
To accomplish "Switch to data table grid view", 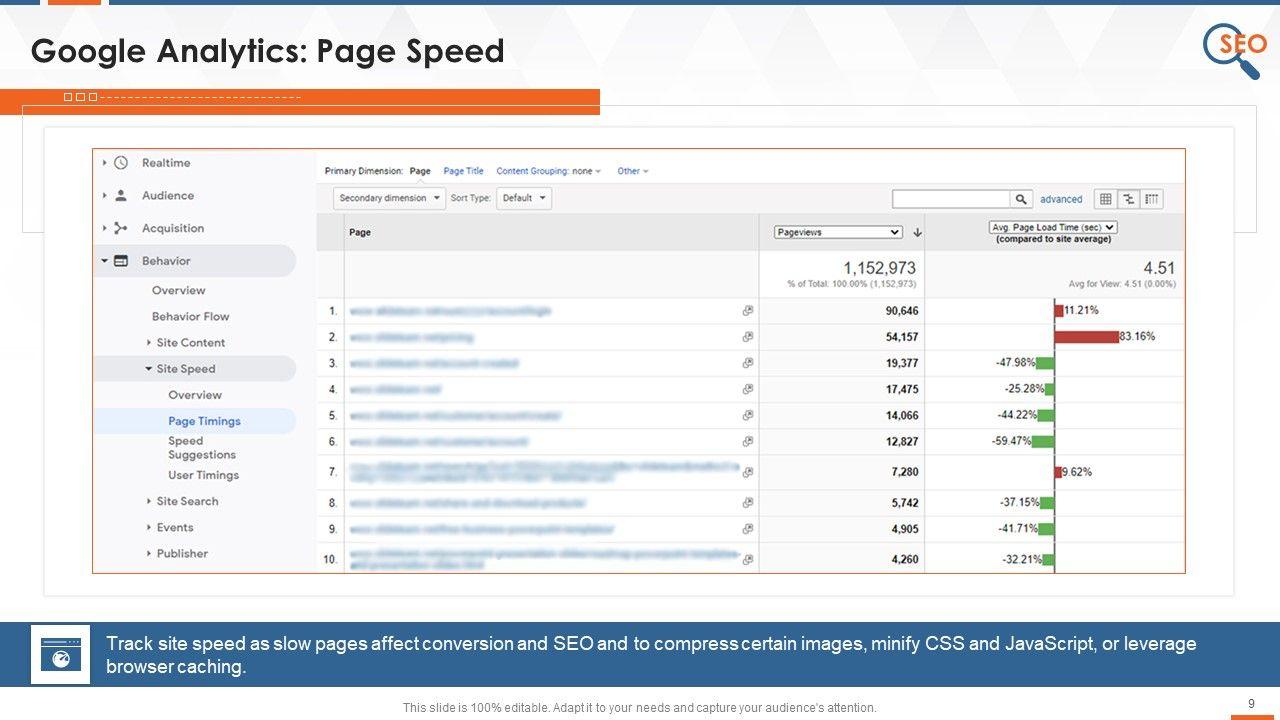I will pos(1105,199).
